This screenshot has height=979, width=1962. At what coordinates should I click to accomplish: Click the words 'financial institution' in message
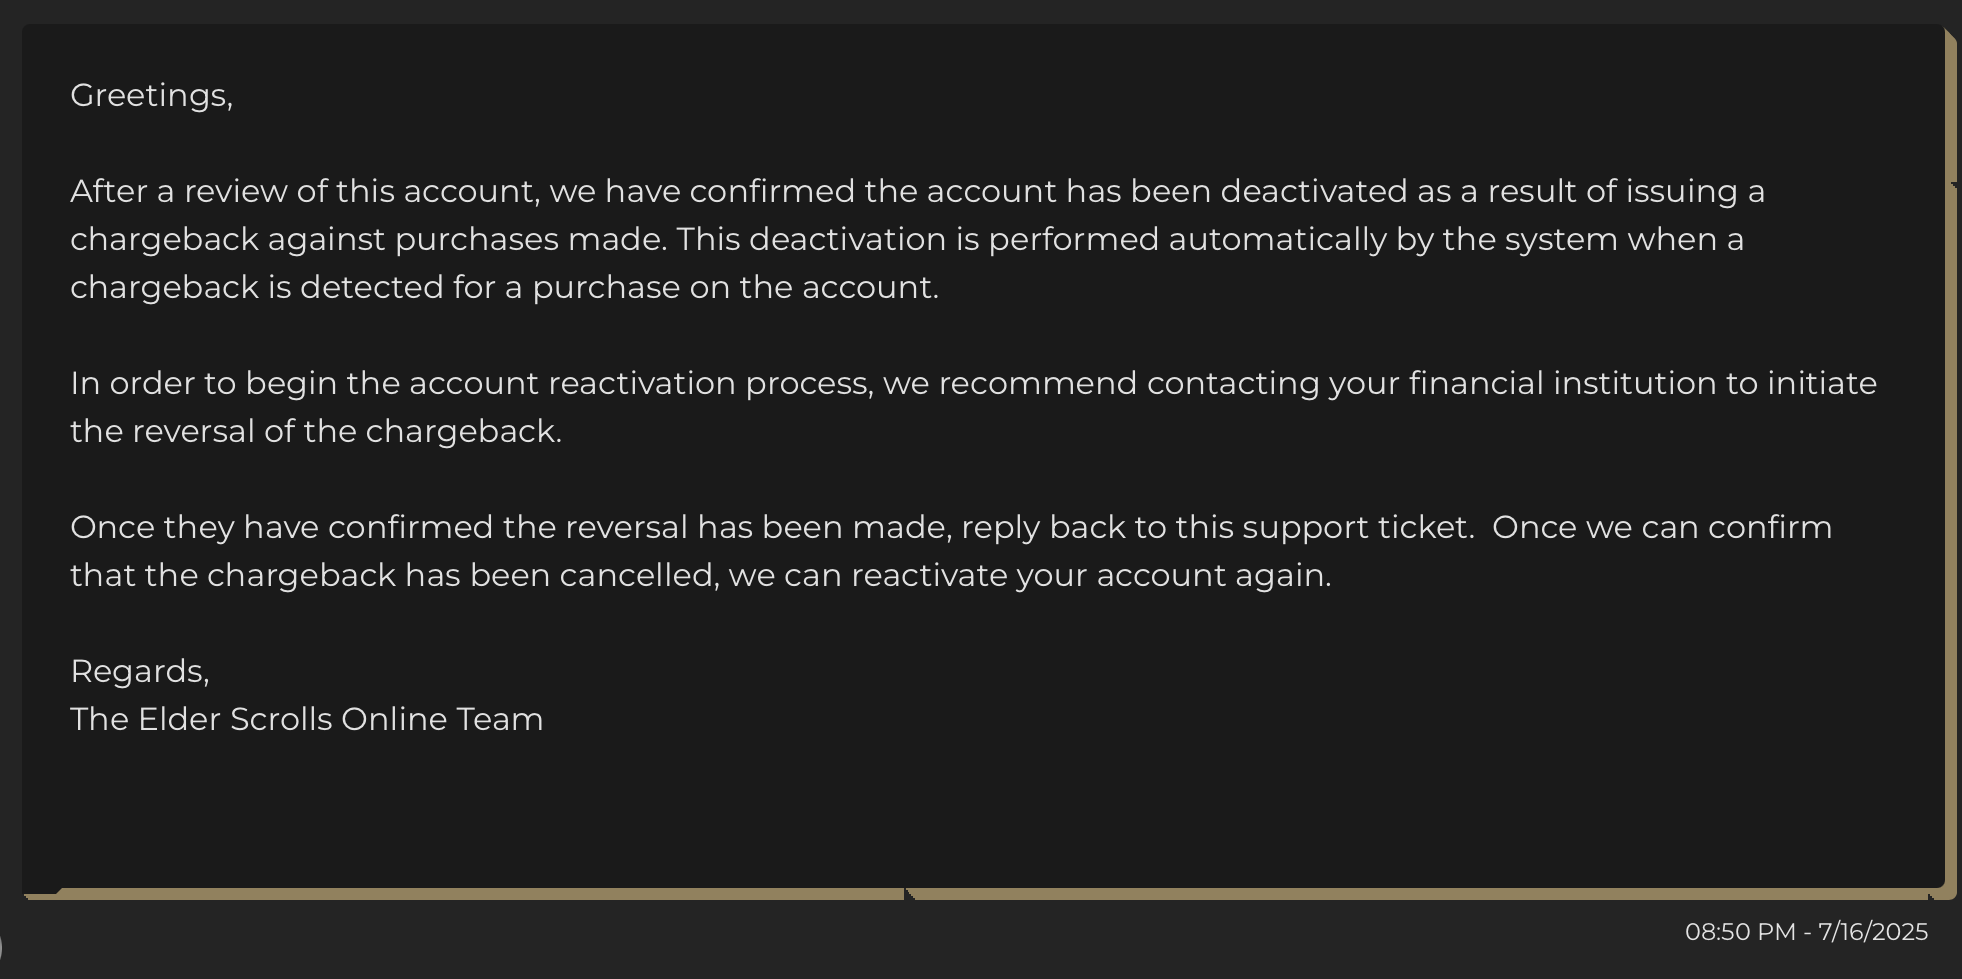point(1562,383)
